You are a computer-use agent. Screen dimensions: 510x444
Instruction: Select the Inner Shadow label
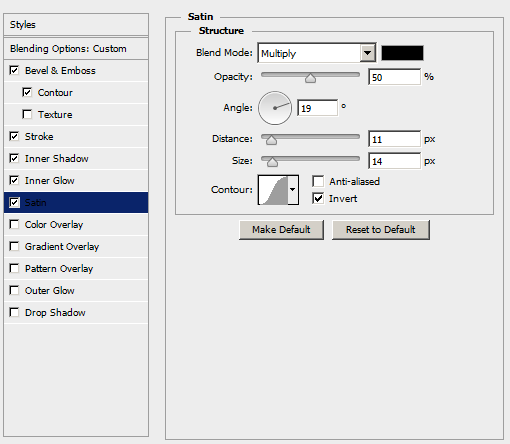click(x=57, y=159)
